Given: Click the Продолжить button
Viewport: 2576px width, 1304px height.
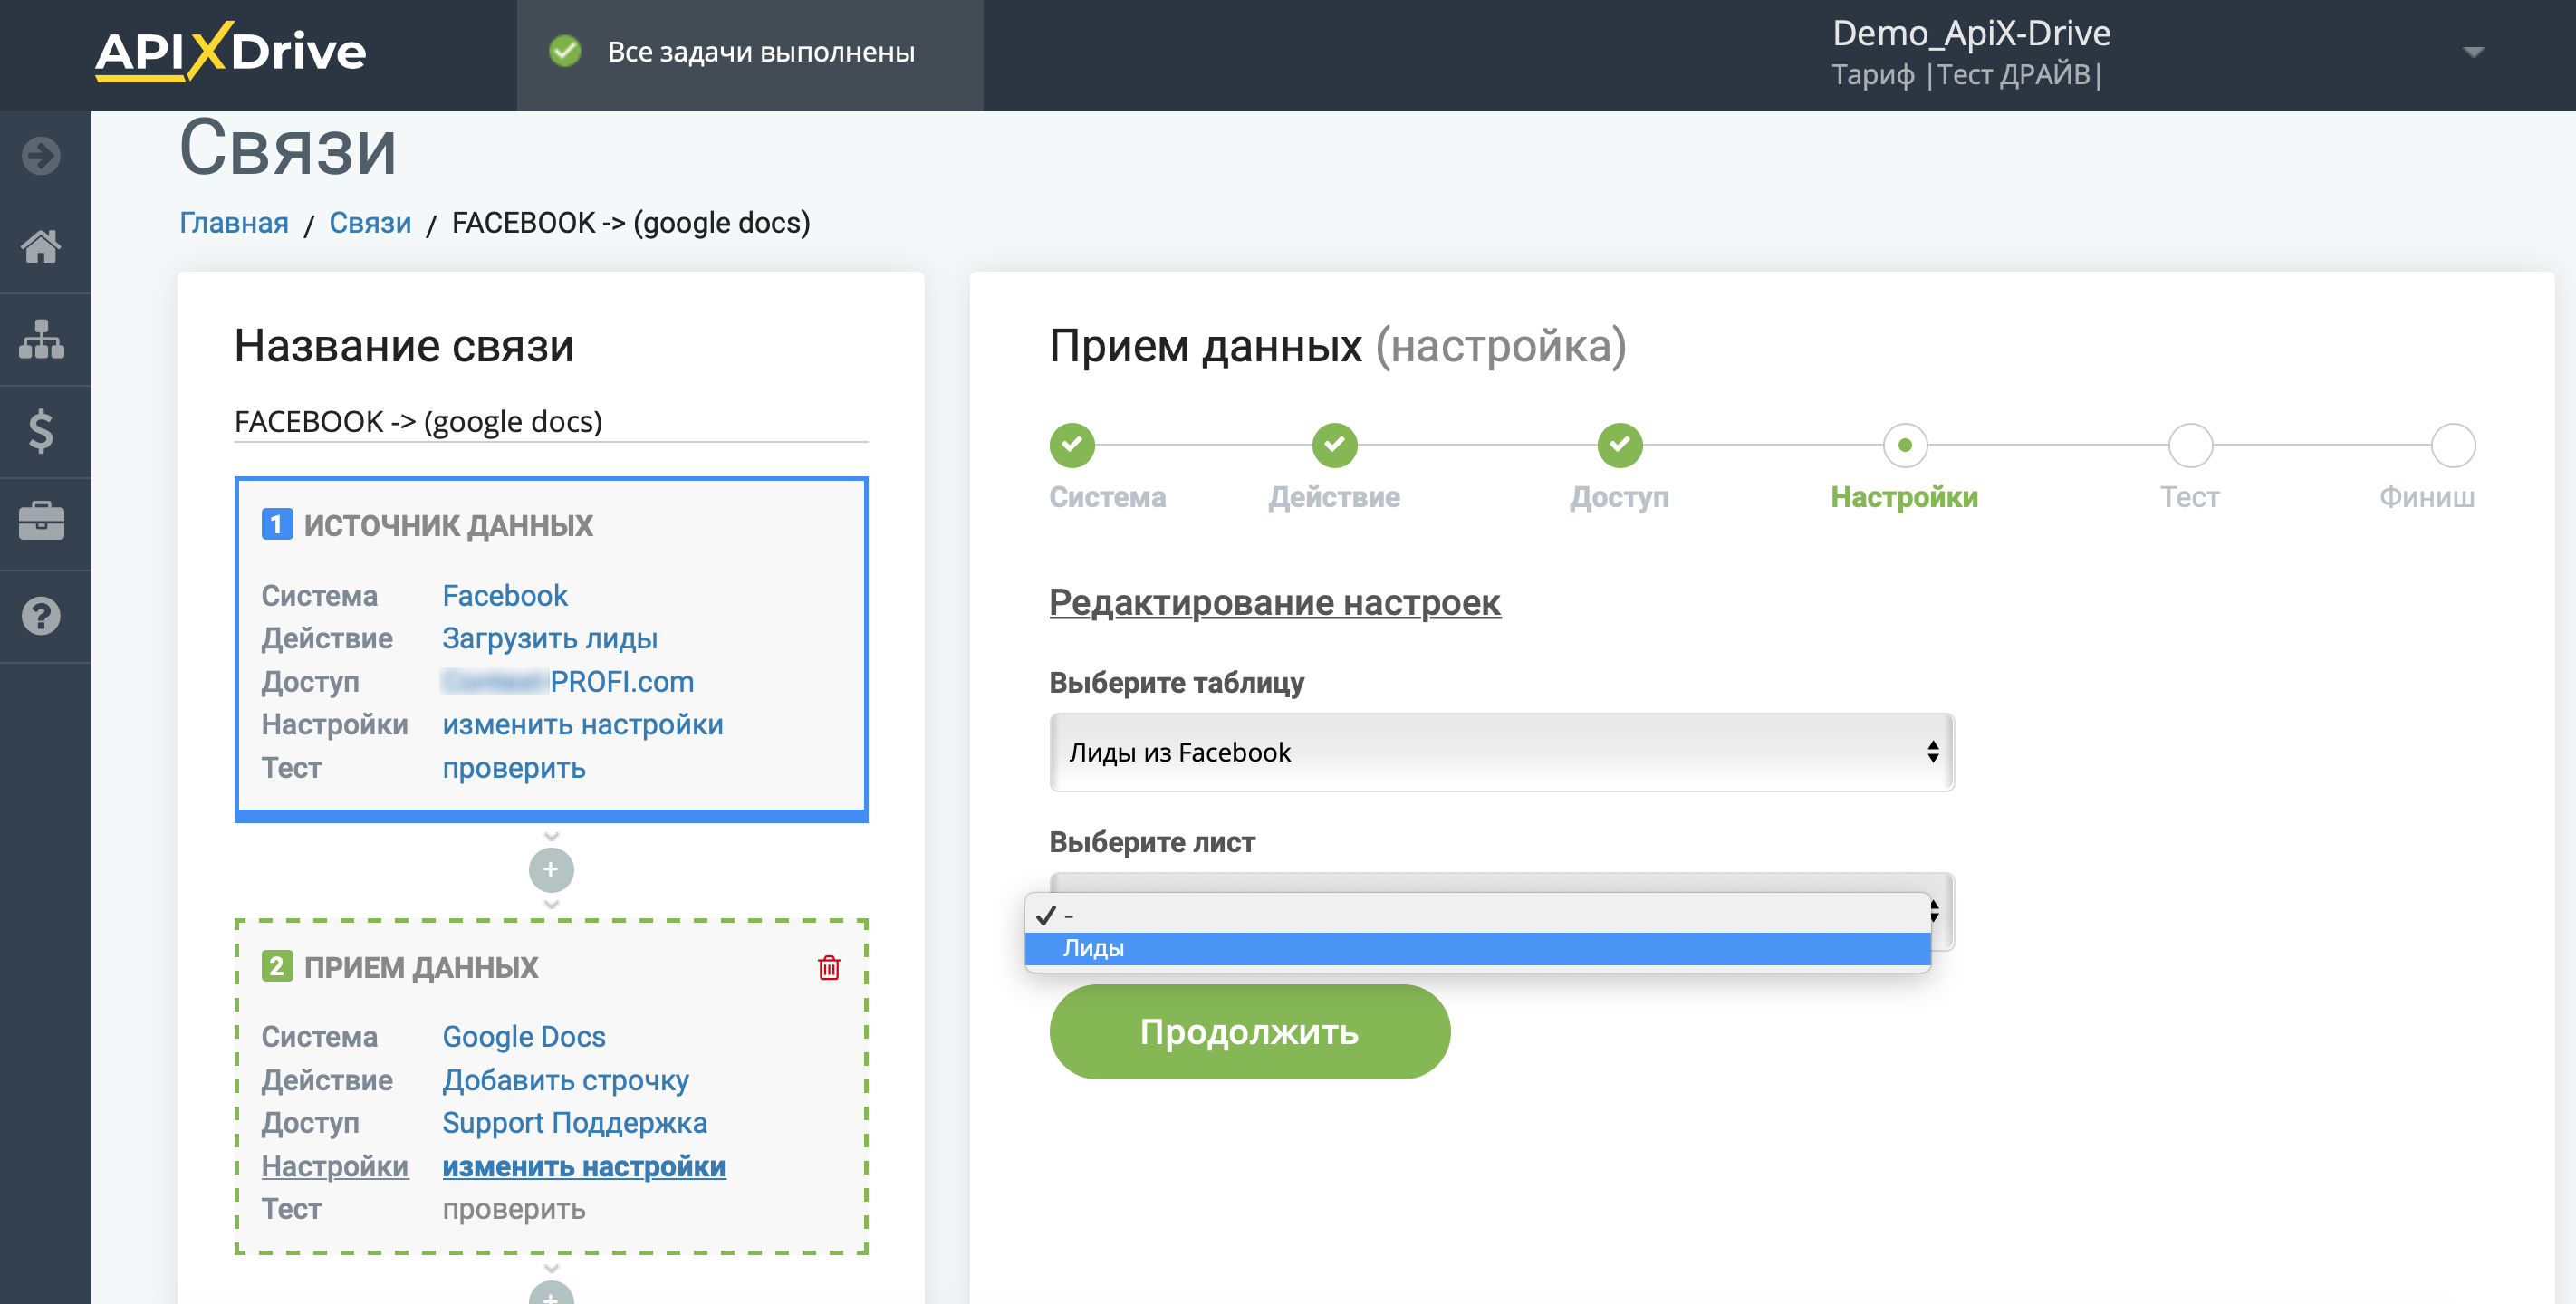Looking at the screenshot, I should tap(1249, 1031).
